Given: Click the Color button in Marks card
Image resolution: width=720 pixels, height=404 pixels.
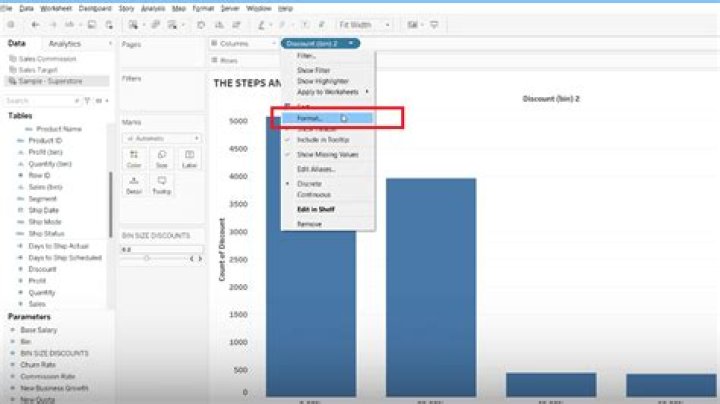Looking at the screenshot, I should [x=134, y=158].
